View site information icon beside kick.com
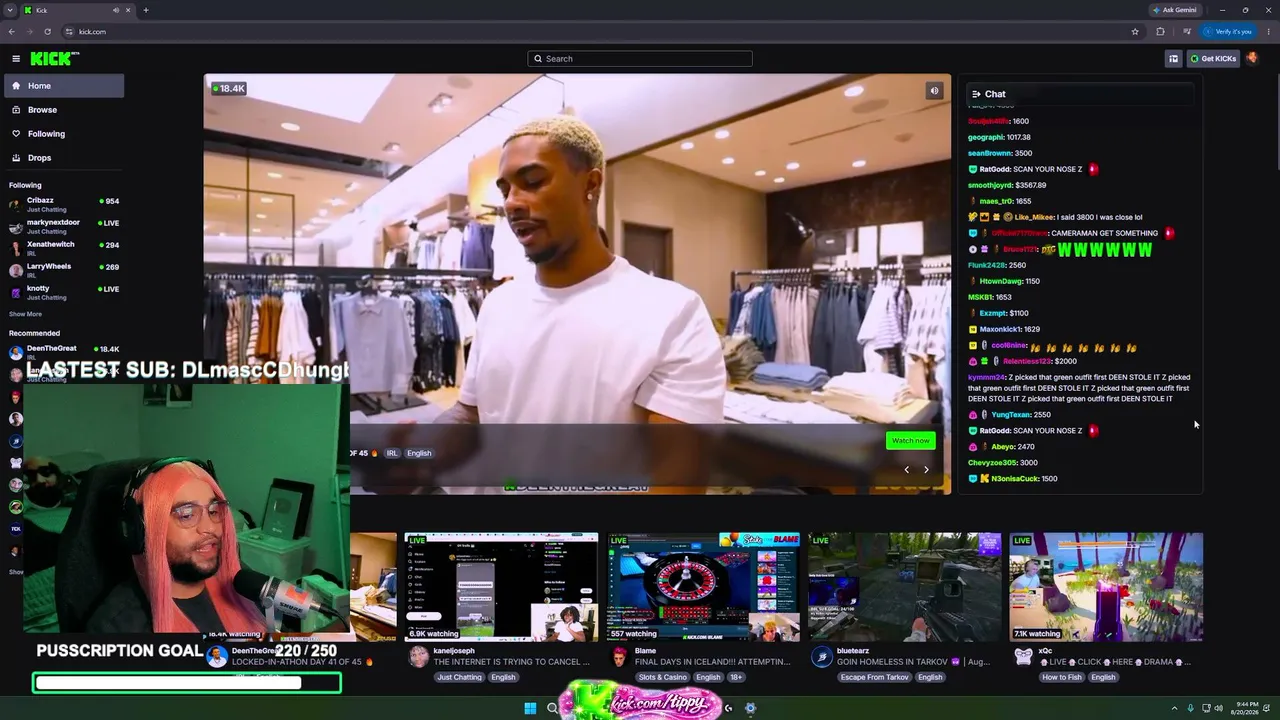 (x=71, y=31)
